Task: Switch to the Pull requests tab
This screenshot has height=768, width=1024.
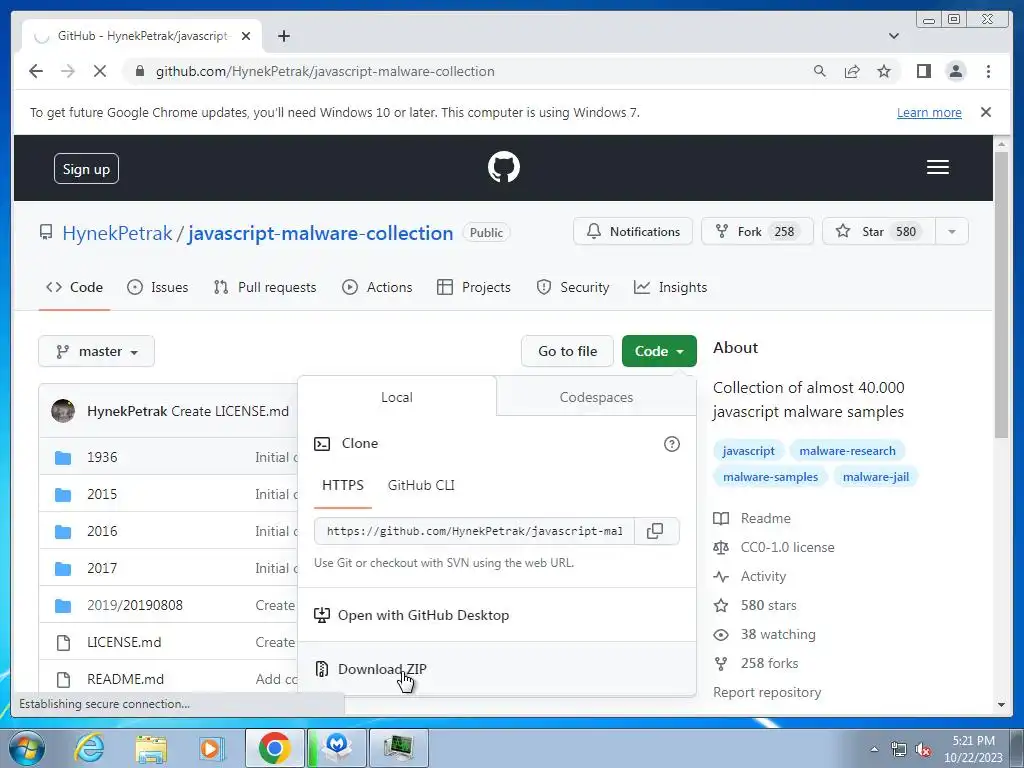Action: click(x=265, y=287)
